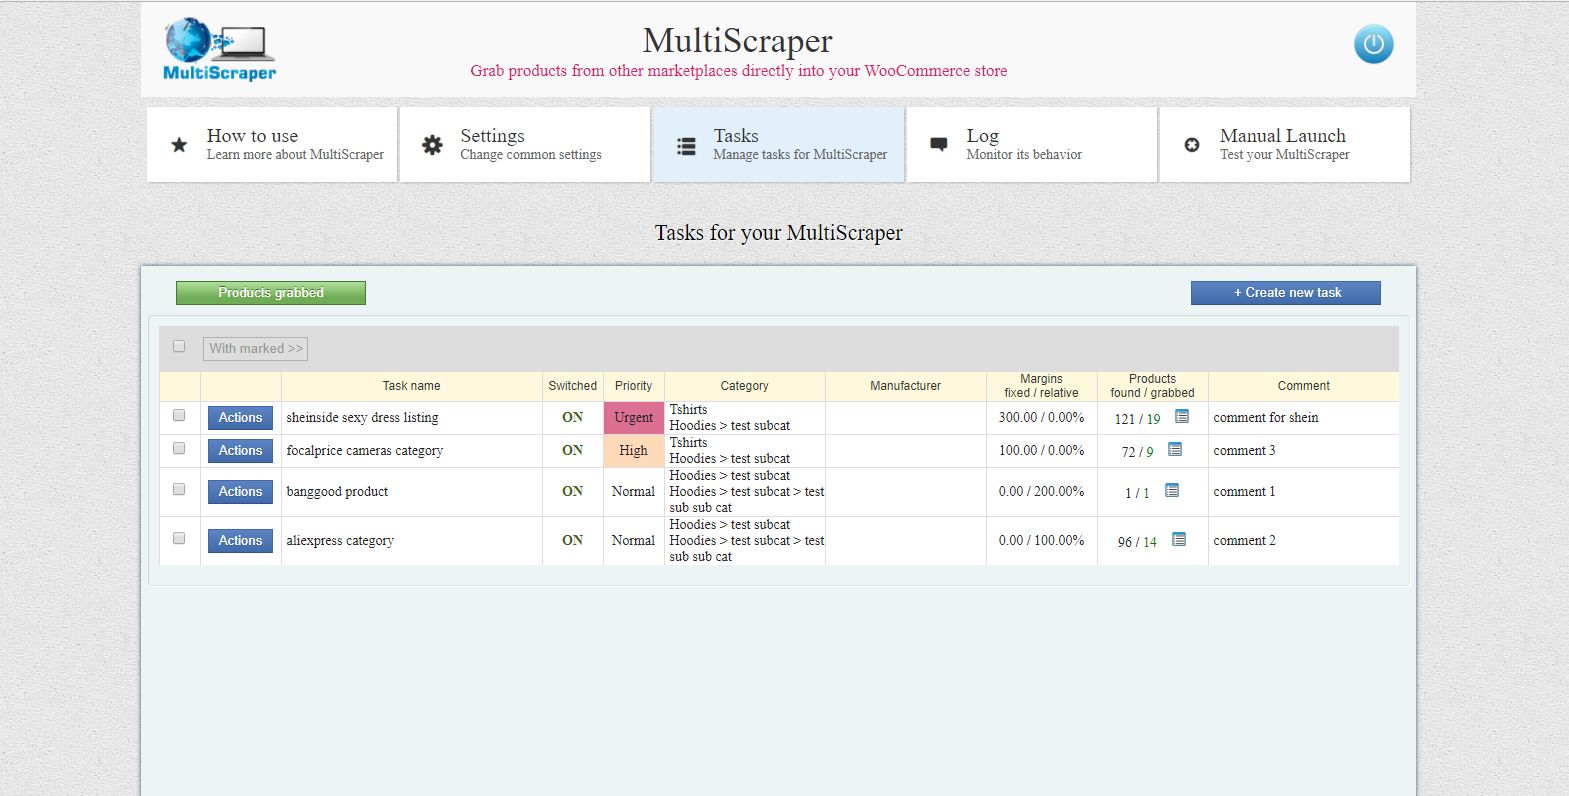This screenshot has width=1569, height=796.
Task: Click the + Create new task button
Action: click(x=1286, y=293)
